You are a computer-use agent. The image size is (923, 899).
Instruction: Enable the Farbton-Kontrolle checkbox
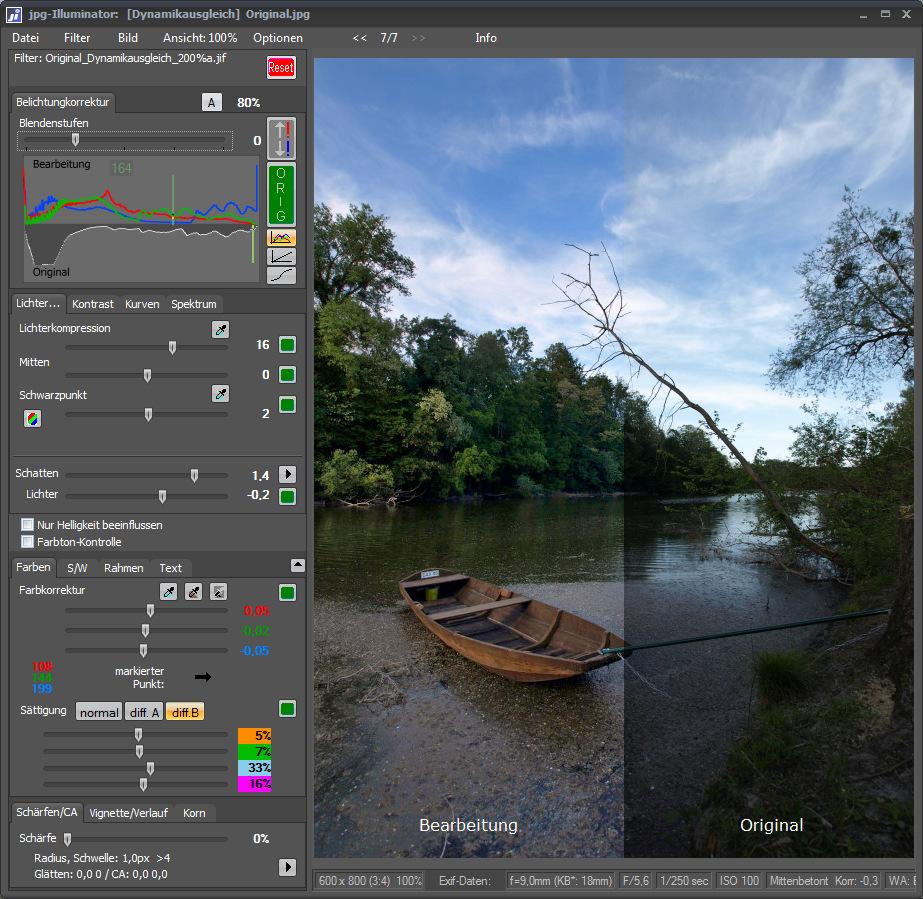coord(28,542)
